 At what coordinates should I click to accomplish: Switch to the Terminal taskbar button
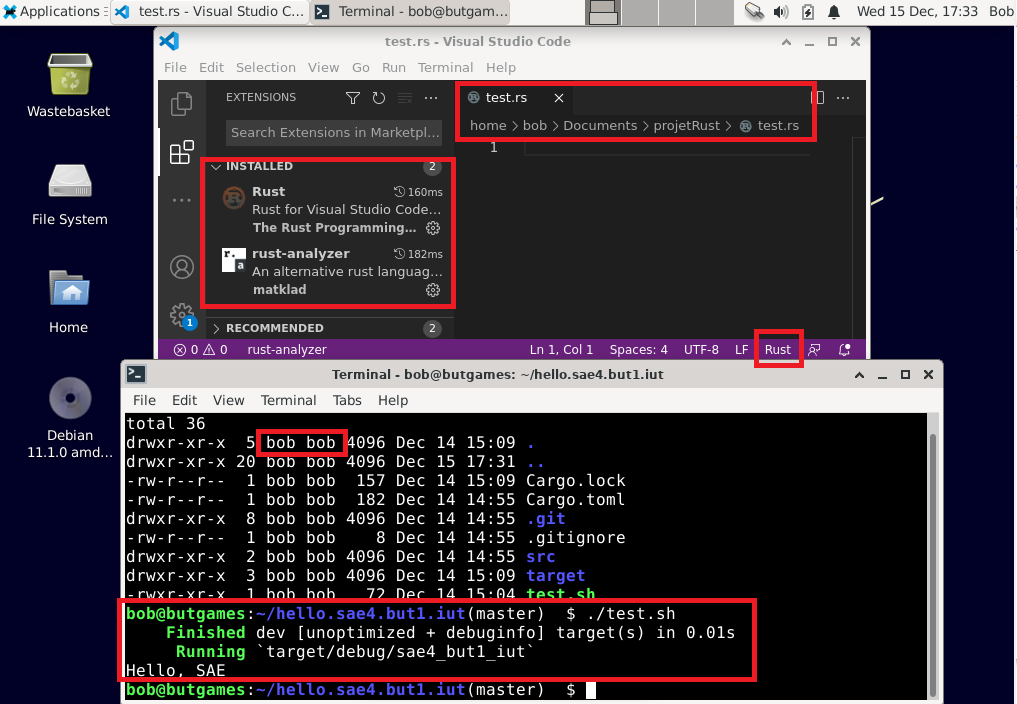410,12
